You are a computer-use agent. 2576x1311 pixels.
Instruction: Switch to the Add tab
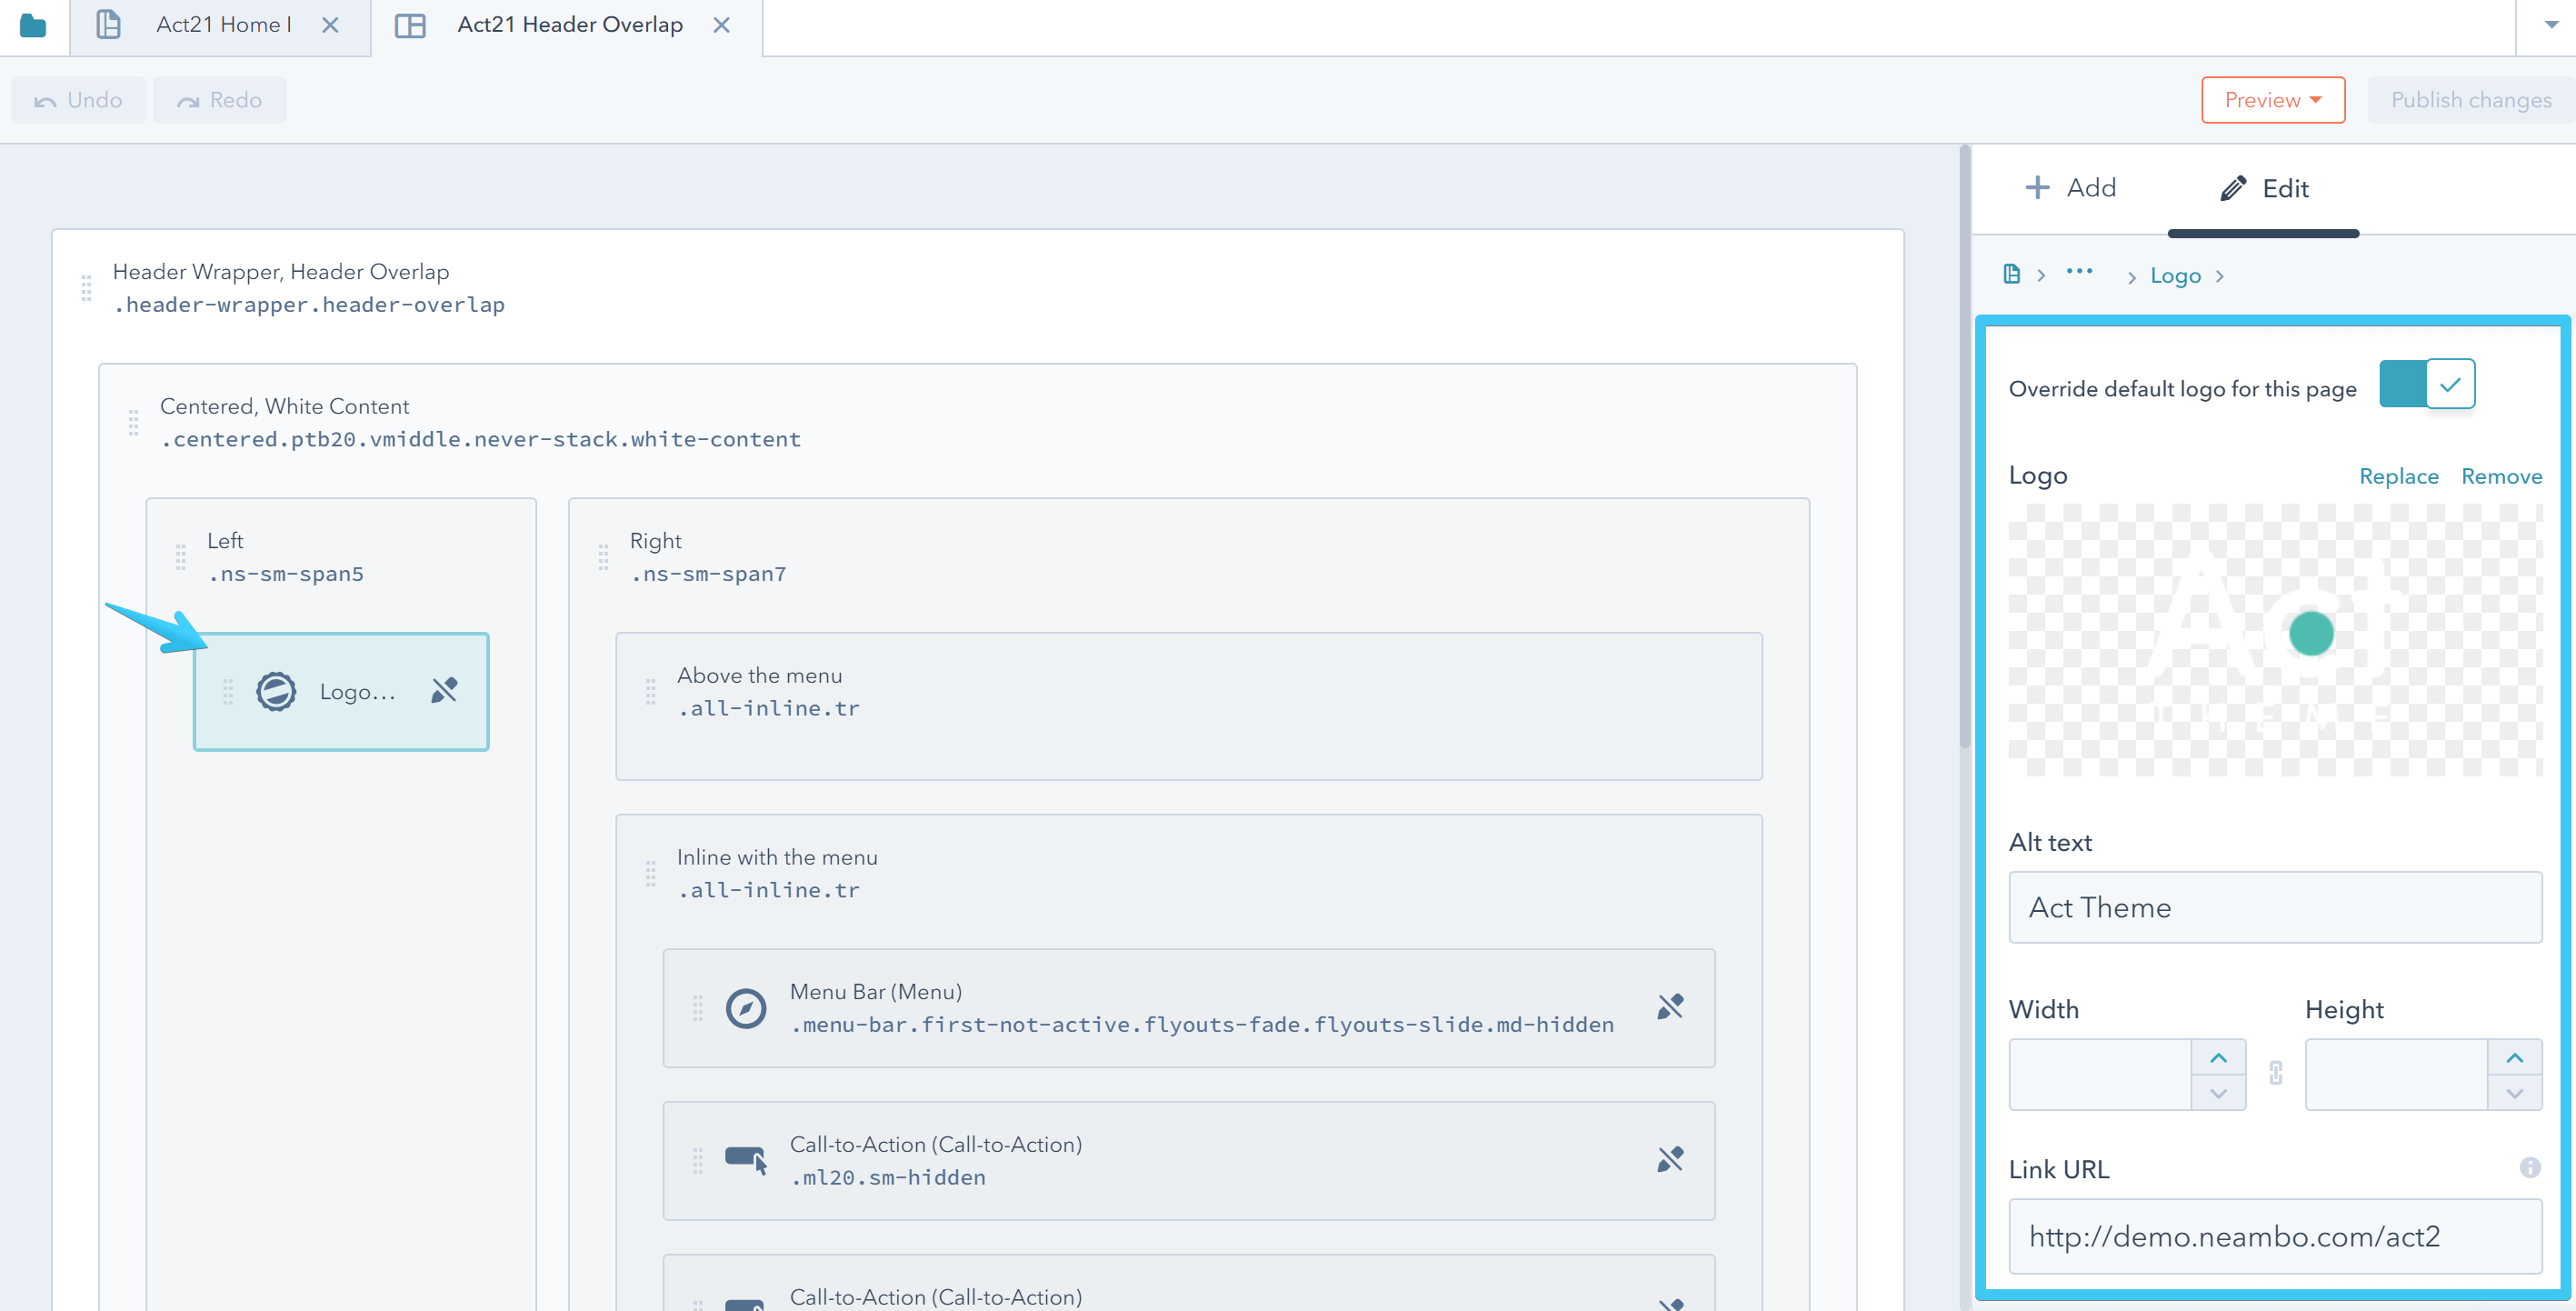click(2070, 188)
